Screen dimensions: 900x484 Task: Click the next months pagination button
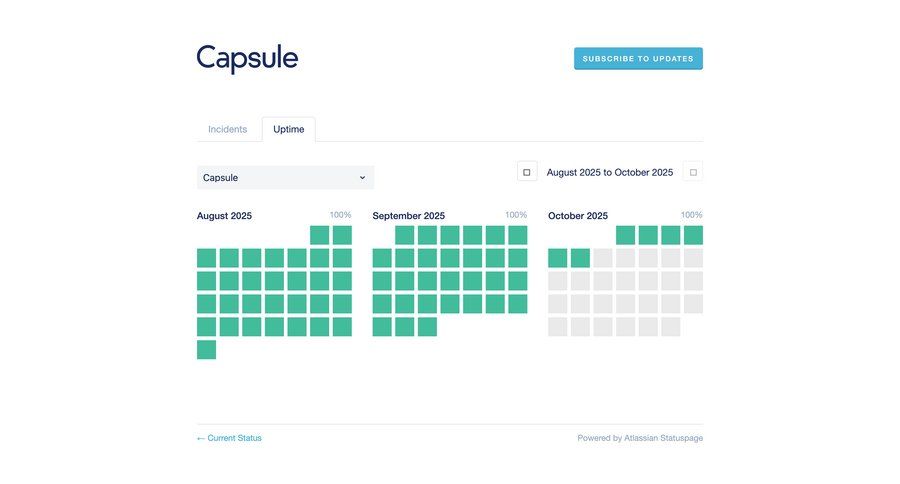[693, 172]
